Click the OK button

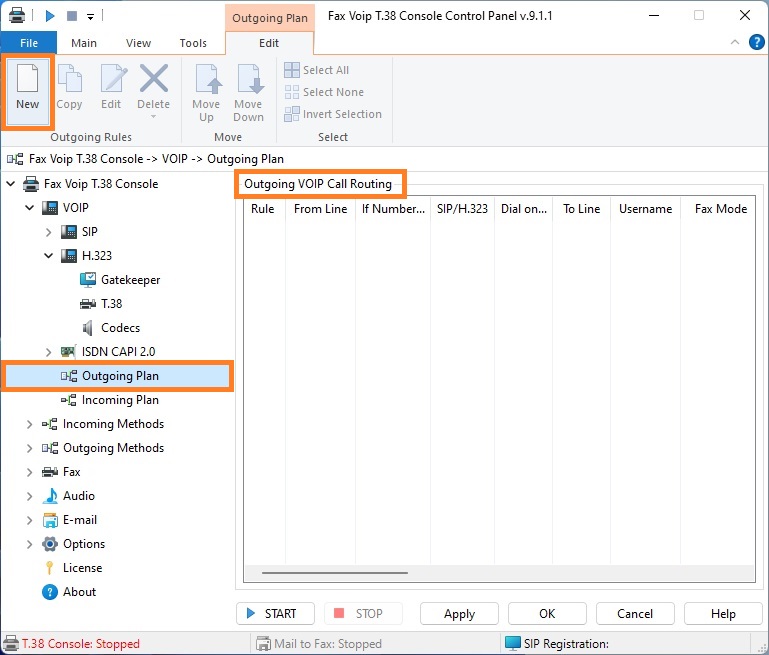coord(547,614)
